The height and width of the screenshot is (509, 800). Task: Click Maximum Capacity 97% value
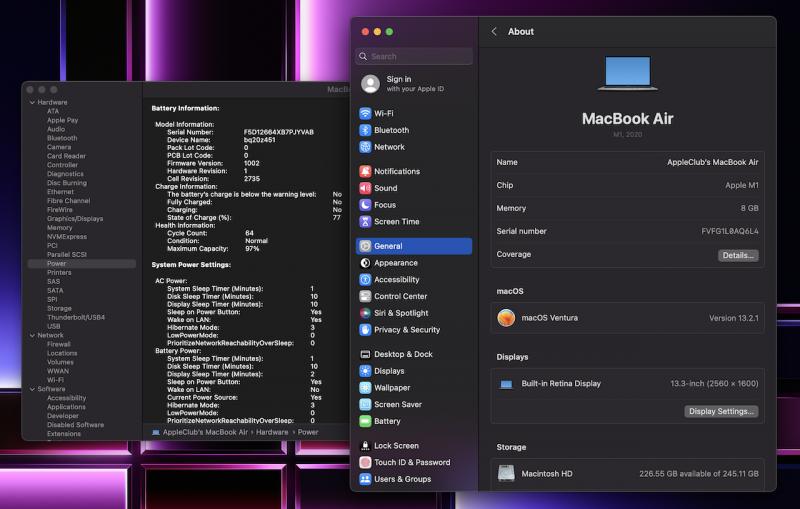point(252,249)
